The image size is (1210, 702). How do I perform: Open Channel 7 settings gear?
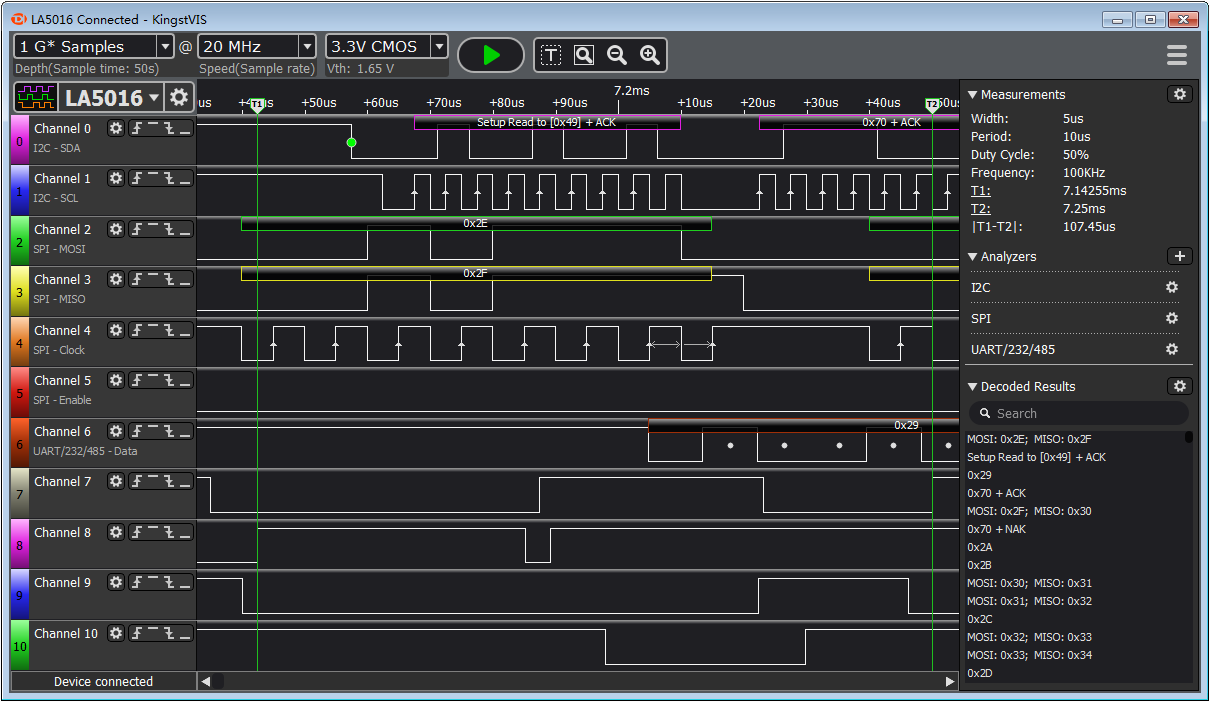[x=116, y=481]
